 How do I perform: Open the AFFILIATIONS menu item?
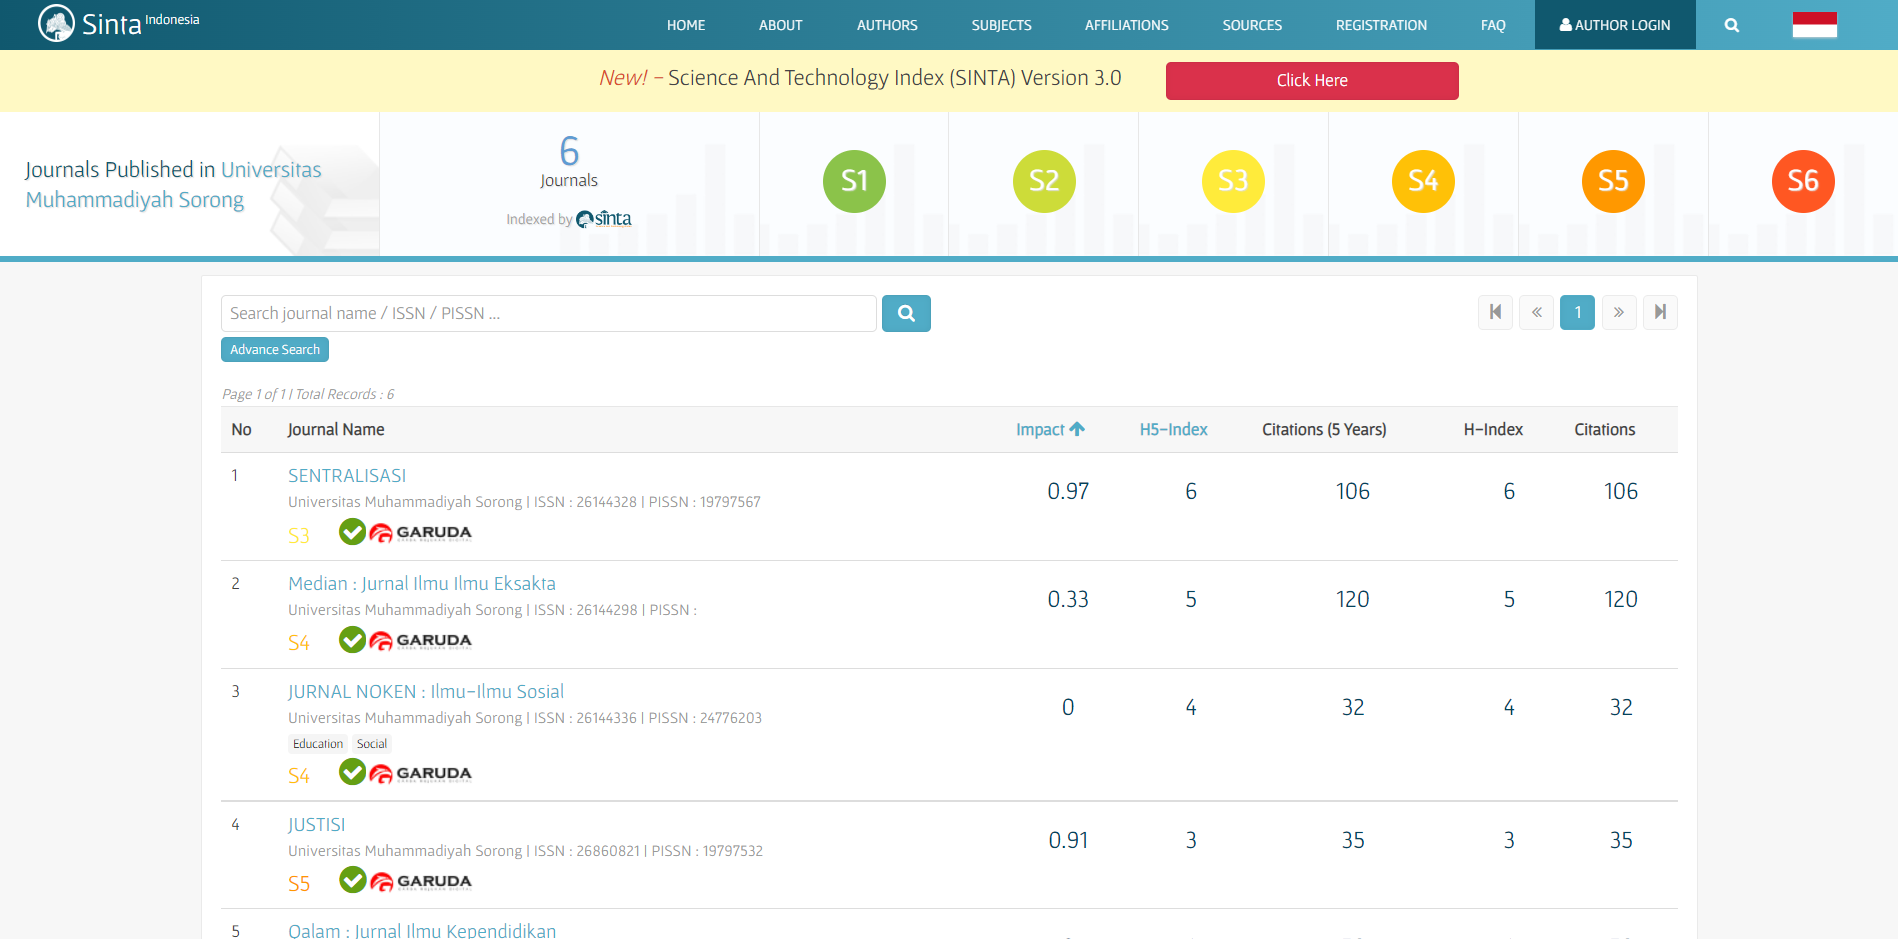1126,25
